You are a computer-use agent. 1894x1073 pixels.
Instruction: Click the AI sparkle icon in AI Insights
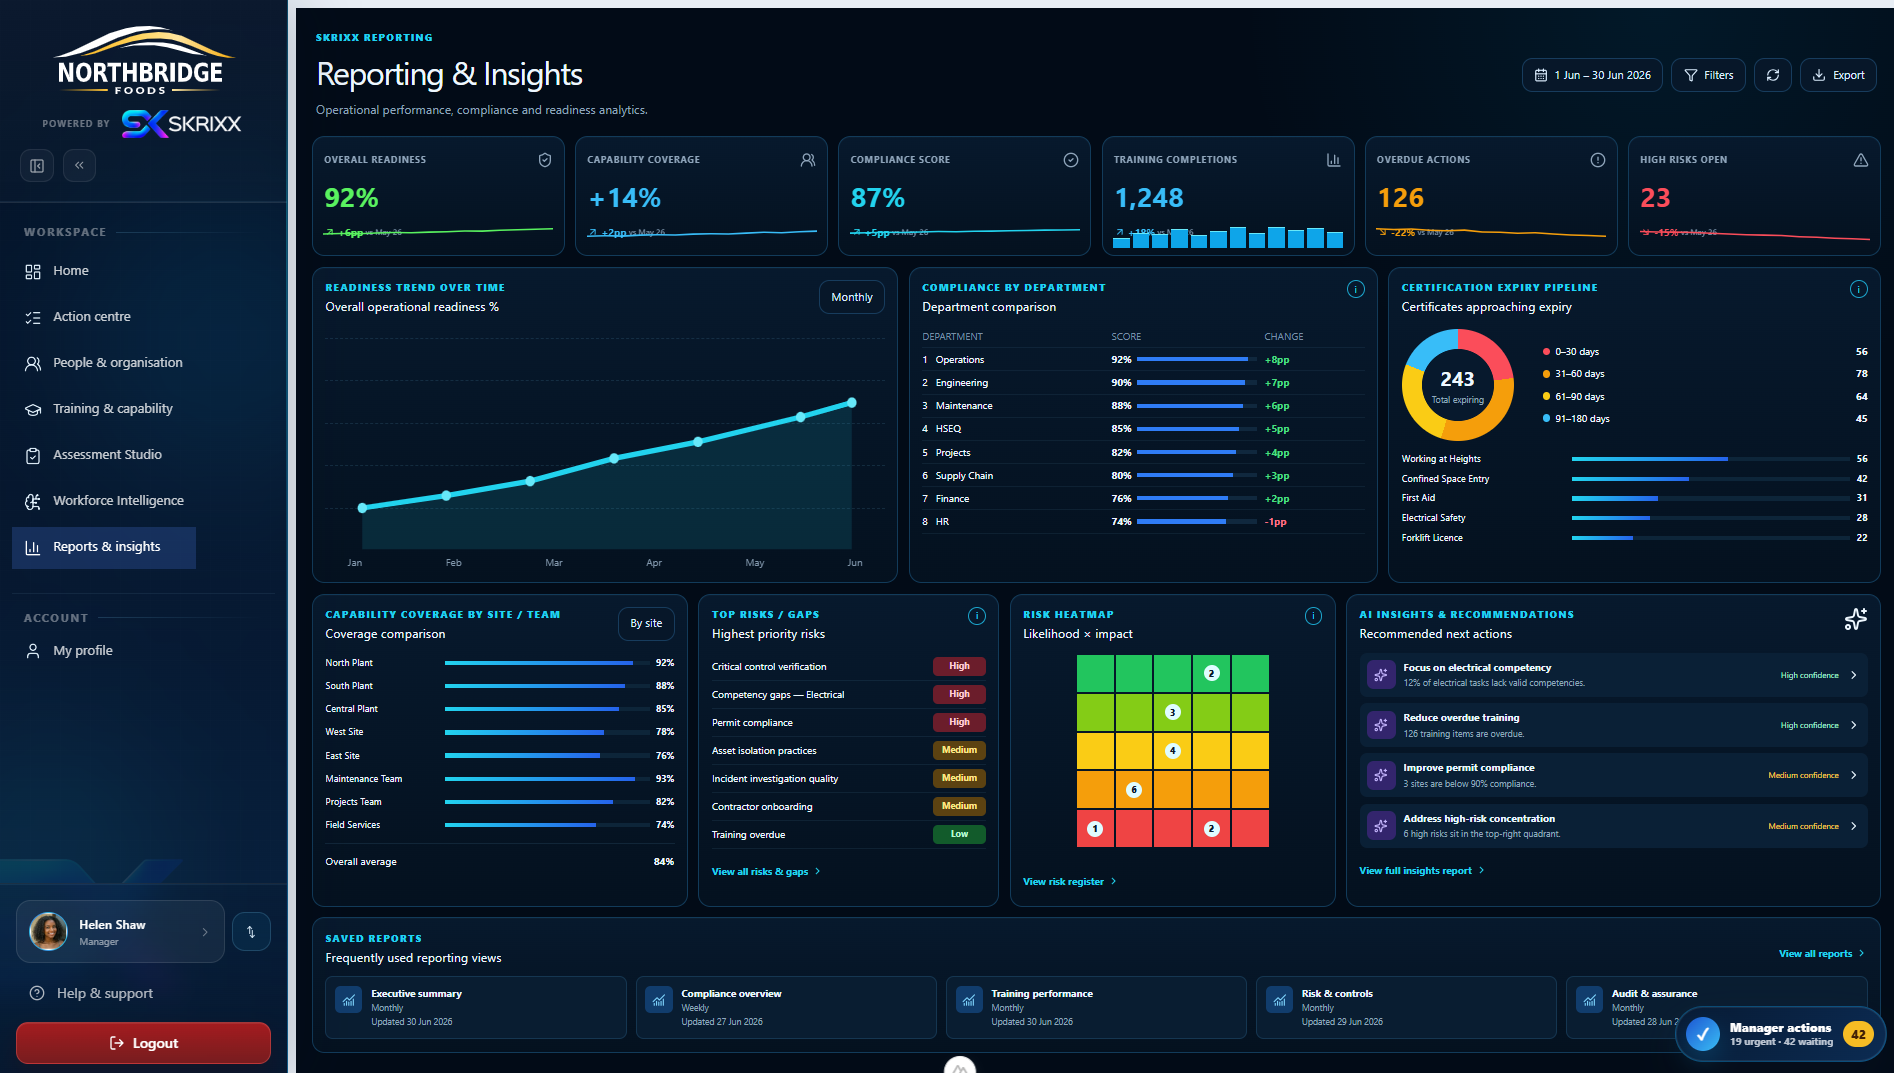pyautogui.click(x=1856, y=619)
